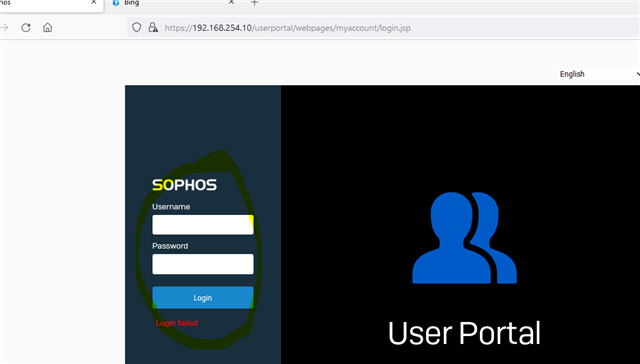Viewport: 640px width, 364px height.
Task: Click the 'User Portal' heading text
Action: pyautogui.click(x=464, y=333)
